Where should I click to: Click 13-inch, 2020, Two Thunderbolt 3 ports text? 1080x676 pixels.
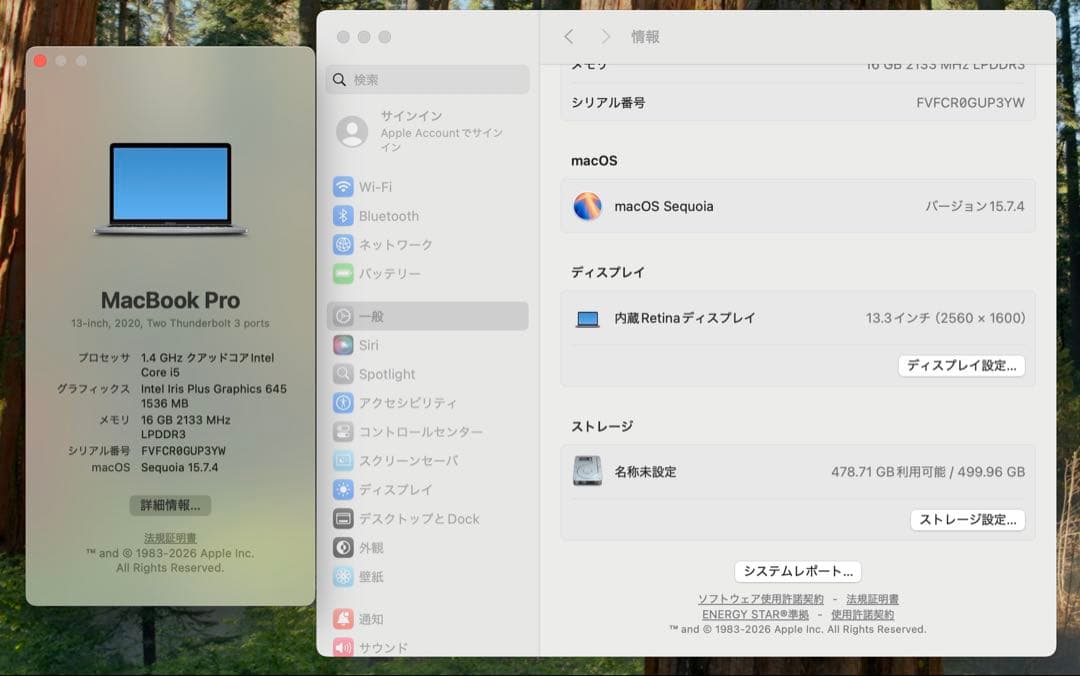[x=170, y=323]
